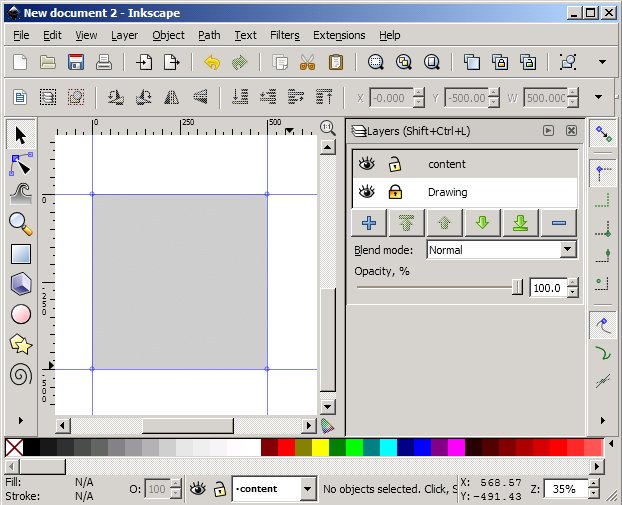Open the Object menu
The width and height of the screenshot is (622, 505).
pyautogui.click(x=169, y=35)
